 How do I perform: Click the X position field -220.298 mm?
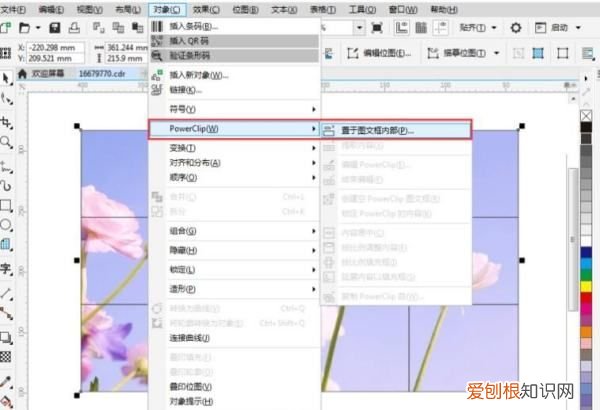pyautogui.click(x=56, y=48)
